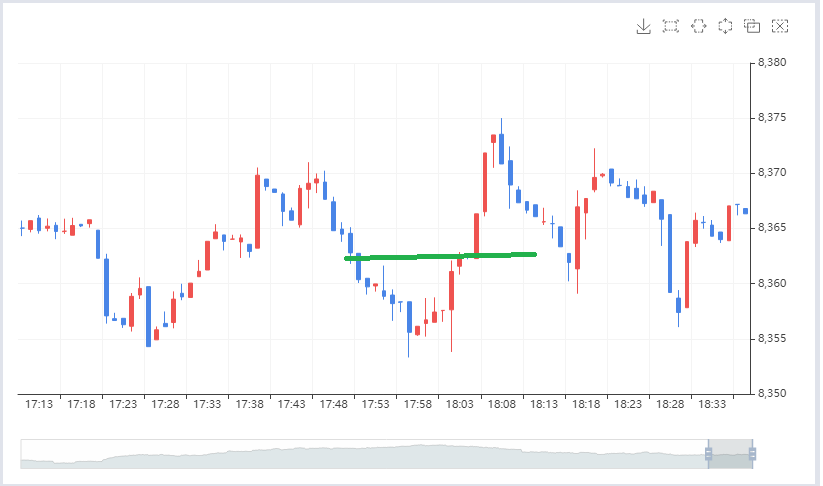The image size is (823, 486).
Task: Click the 17:38 time axis label
Action: tap(249, 404)
